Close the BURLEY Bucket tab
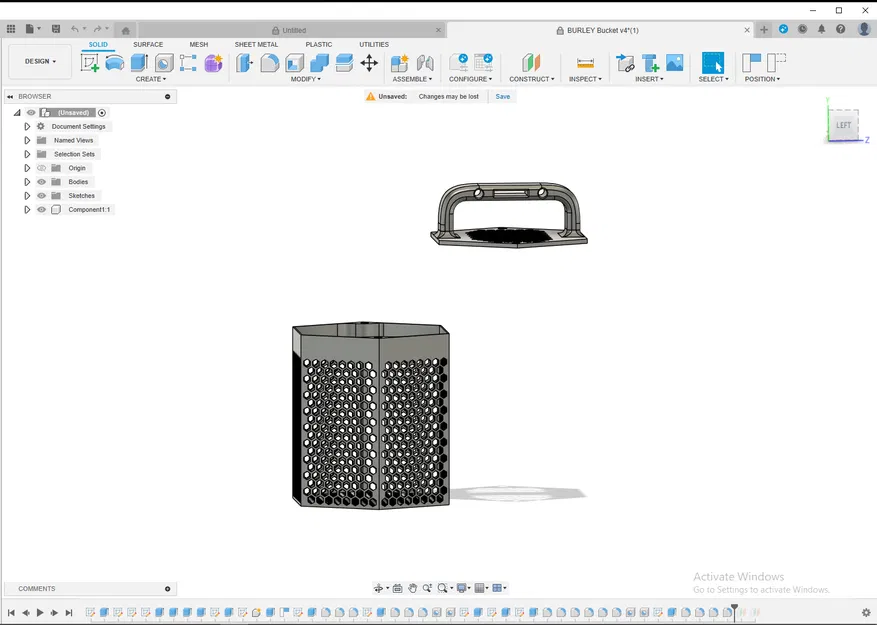The width and height of the screenshot is (877, 625). [x=747, y=30]
